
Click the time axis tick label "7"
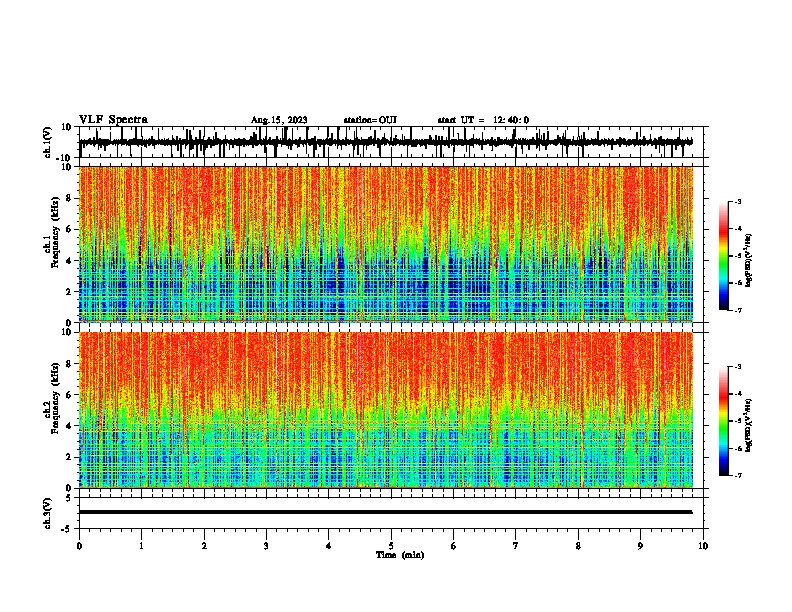[x=516, y=546]
